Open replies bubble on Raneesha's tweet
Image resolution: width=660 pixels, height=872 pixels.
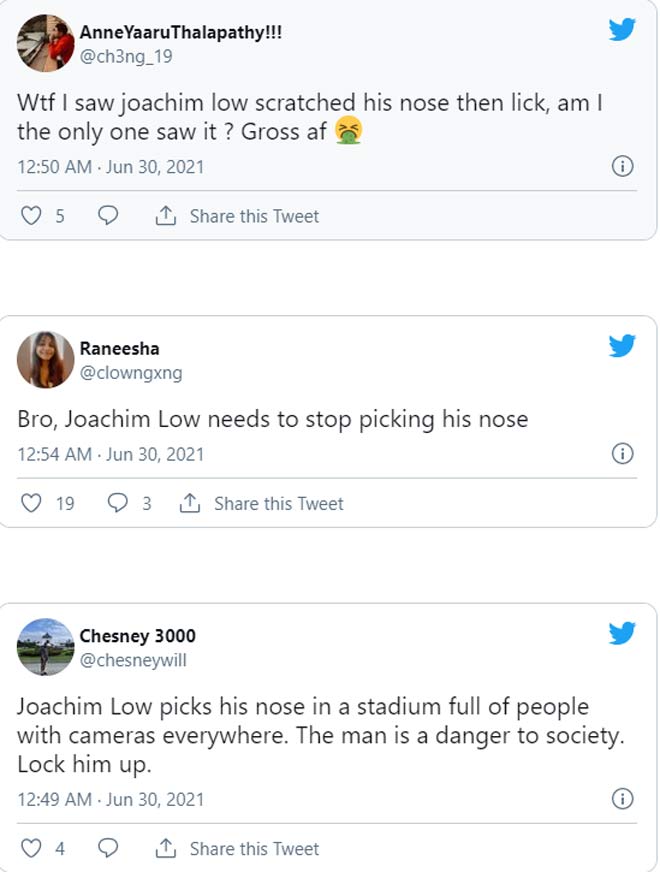118,504
